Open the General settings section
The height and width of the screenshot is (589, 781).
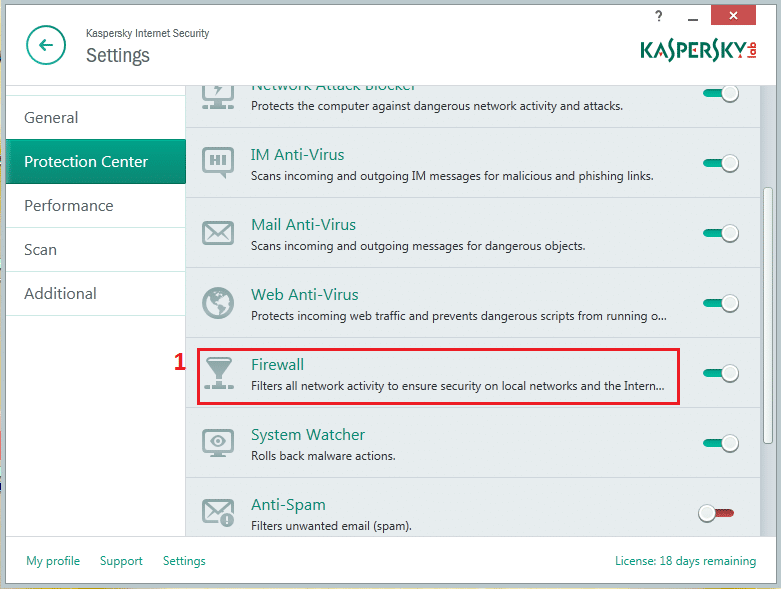pos(96,118)
